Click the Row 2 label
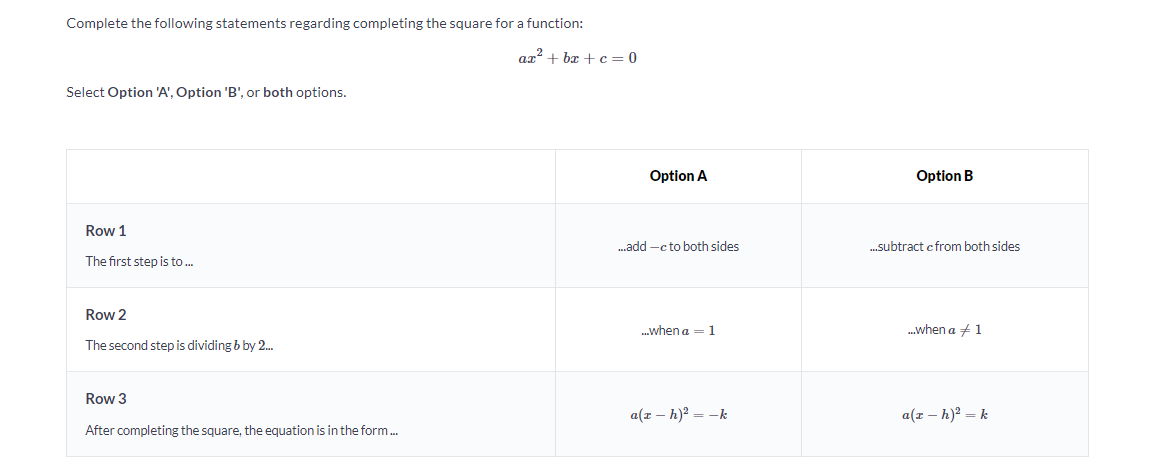The image size is (1167, 467). tap(106, 315)
